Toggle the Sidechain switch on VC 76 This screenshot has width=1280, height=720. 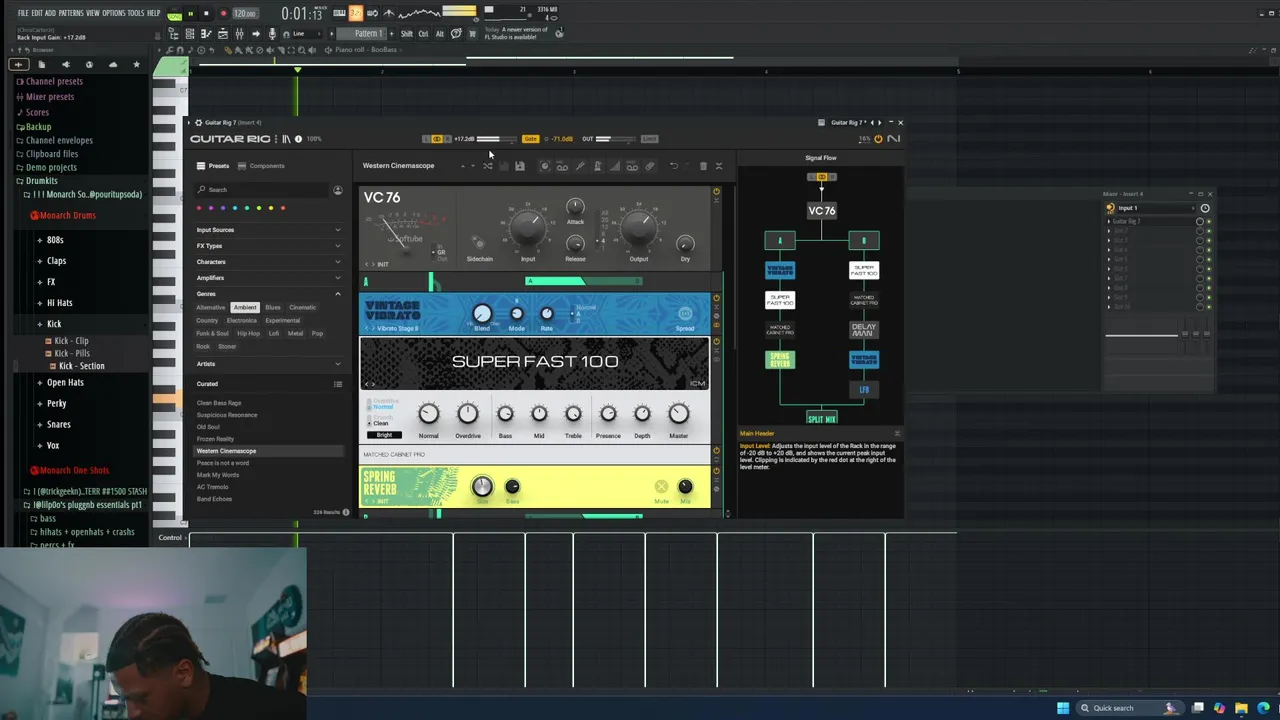(x=479, y=243)
